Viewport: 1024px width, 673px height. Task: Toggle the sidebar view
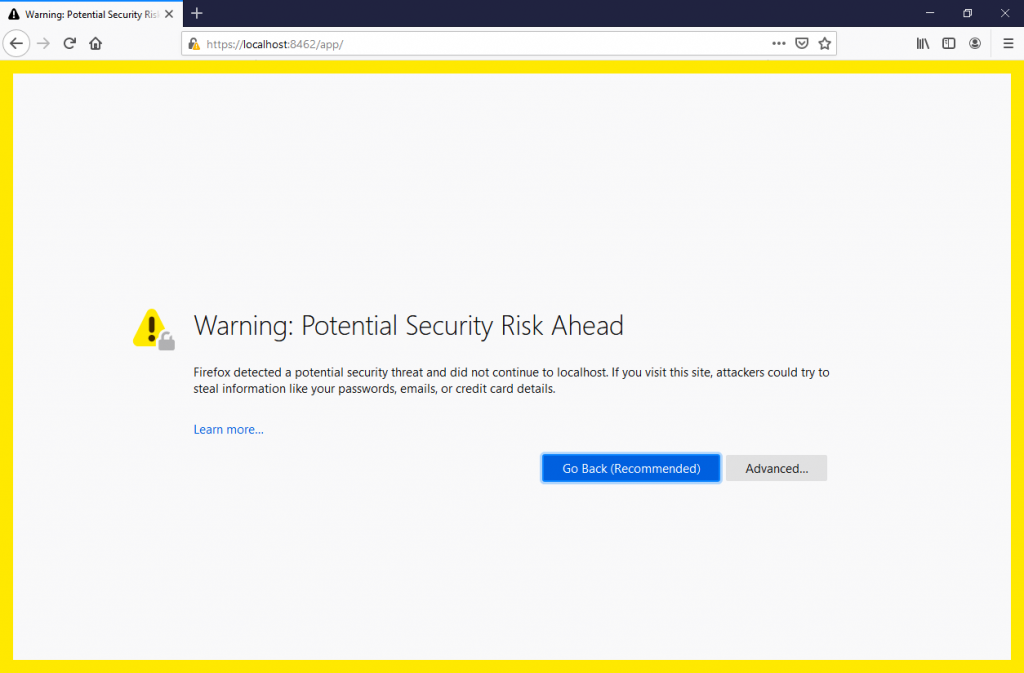pyautogui.click(x=947, y=43)
